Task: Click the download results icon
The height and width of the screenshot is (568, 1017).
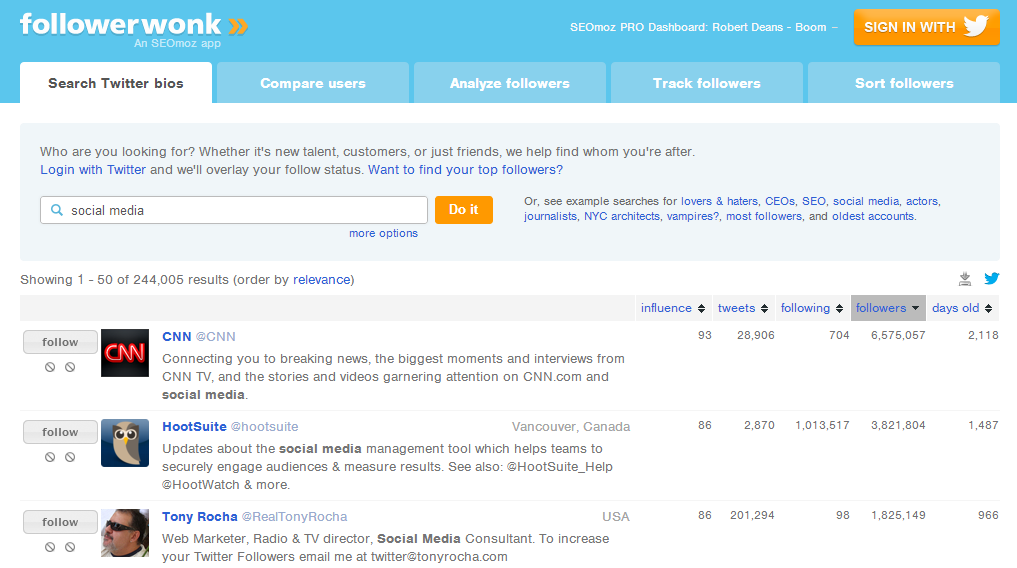Action: (965, 279)
